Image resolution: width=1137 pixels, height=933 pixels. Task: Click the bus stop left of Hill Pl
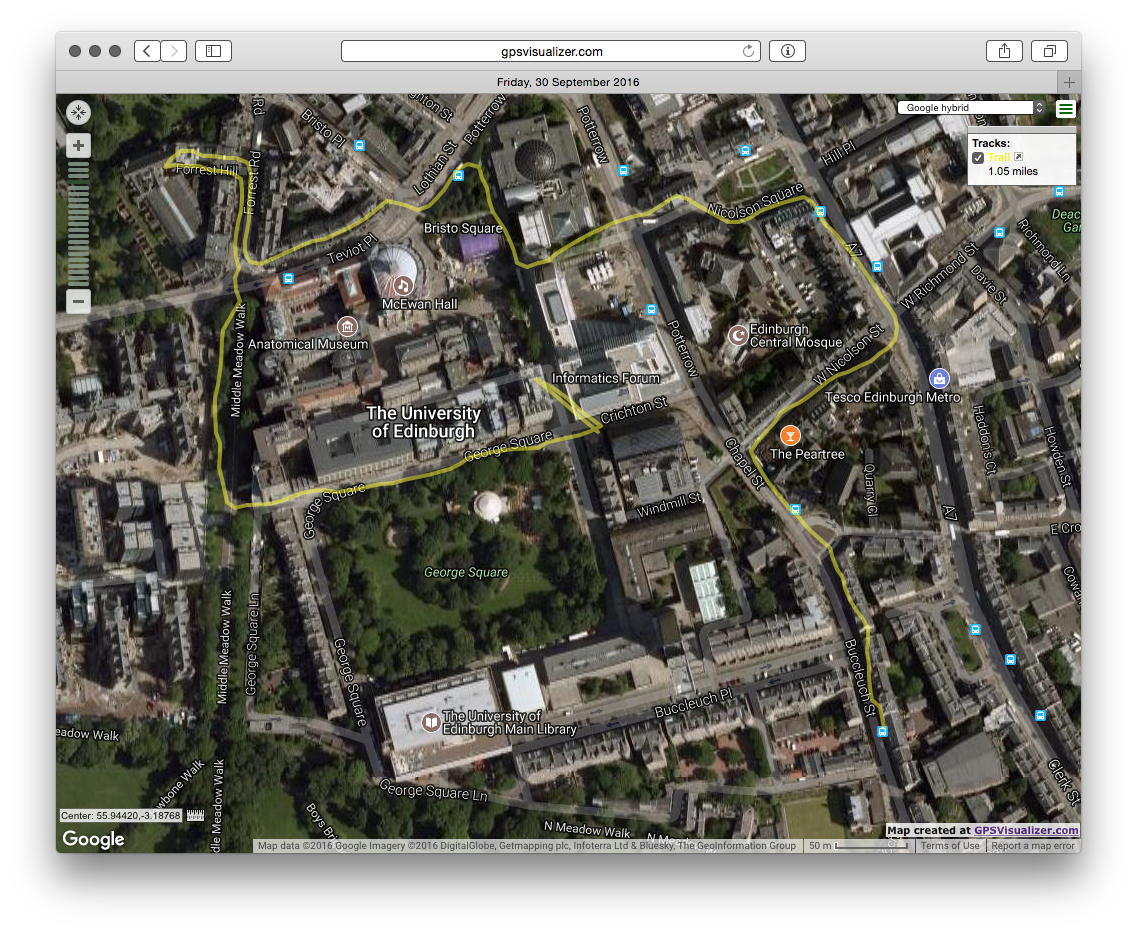(745, 151)
